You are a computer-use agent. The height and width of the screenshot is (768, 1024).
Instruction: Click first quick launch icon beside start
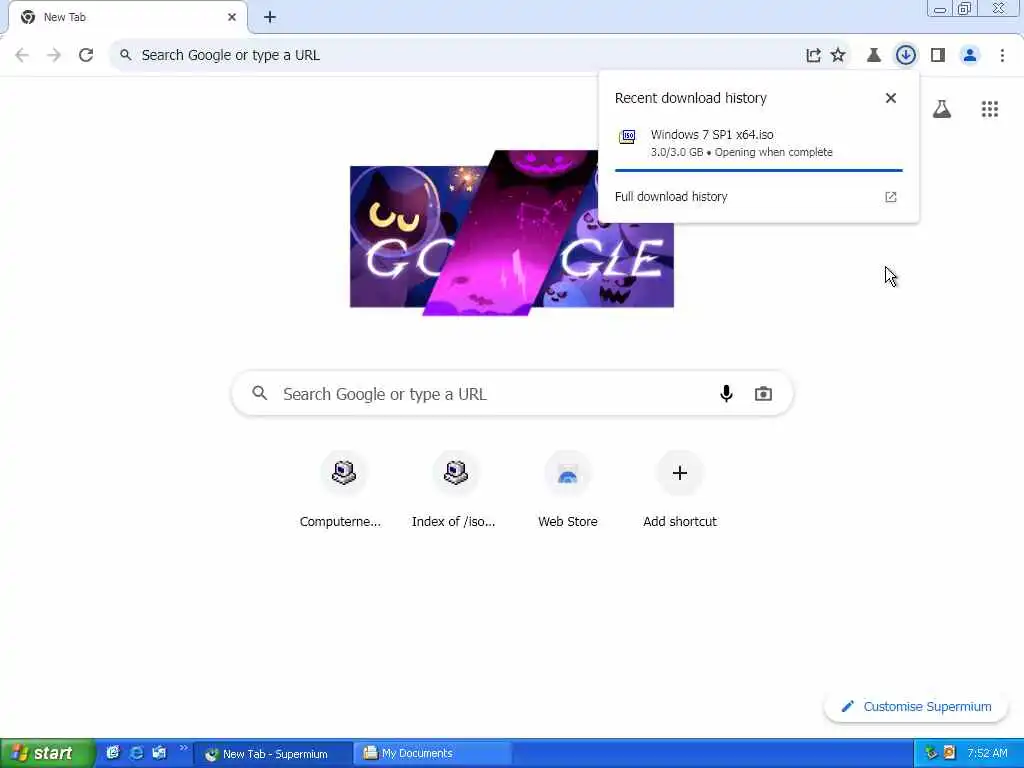coord(113,753)
